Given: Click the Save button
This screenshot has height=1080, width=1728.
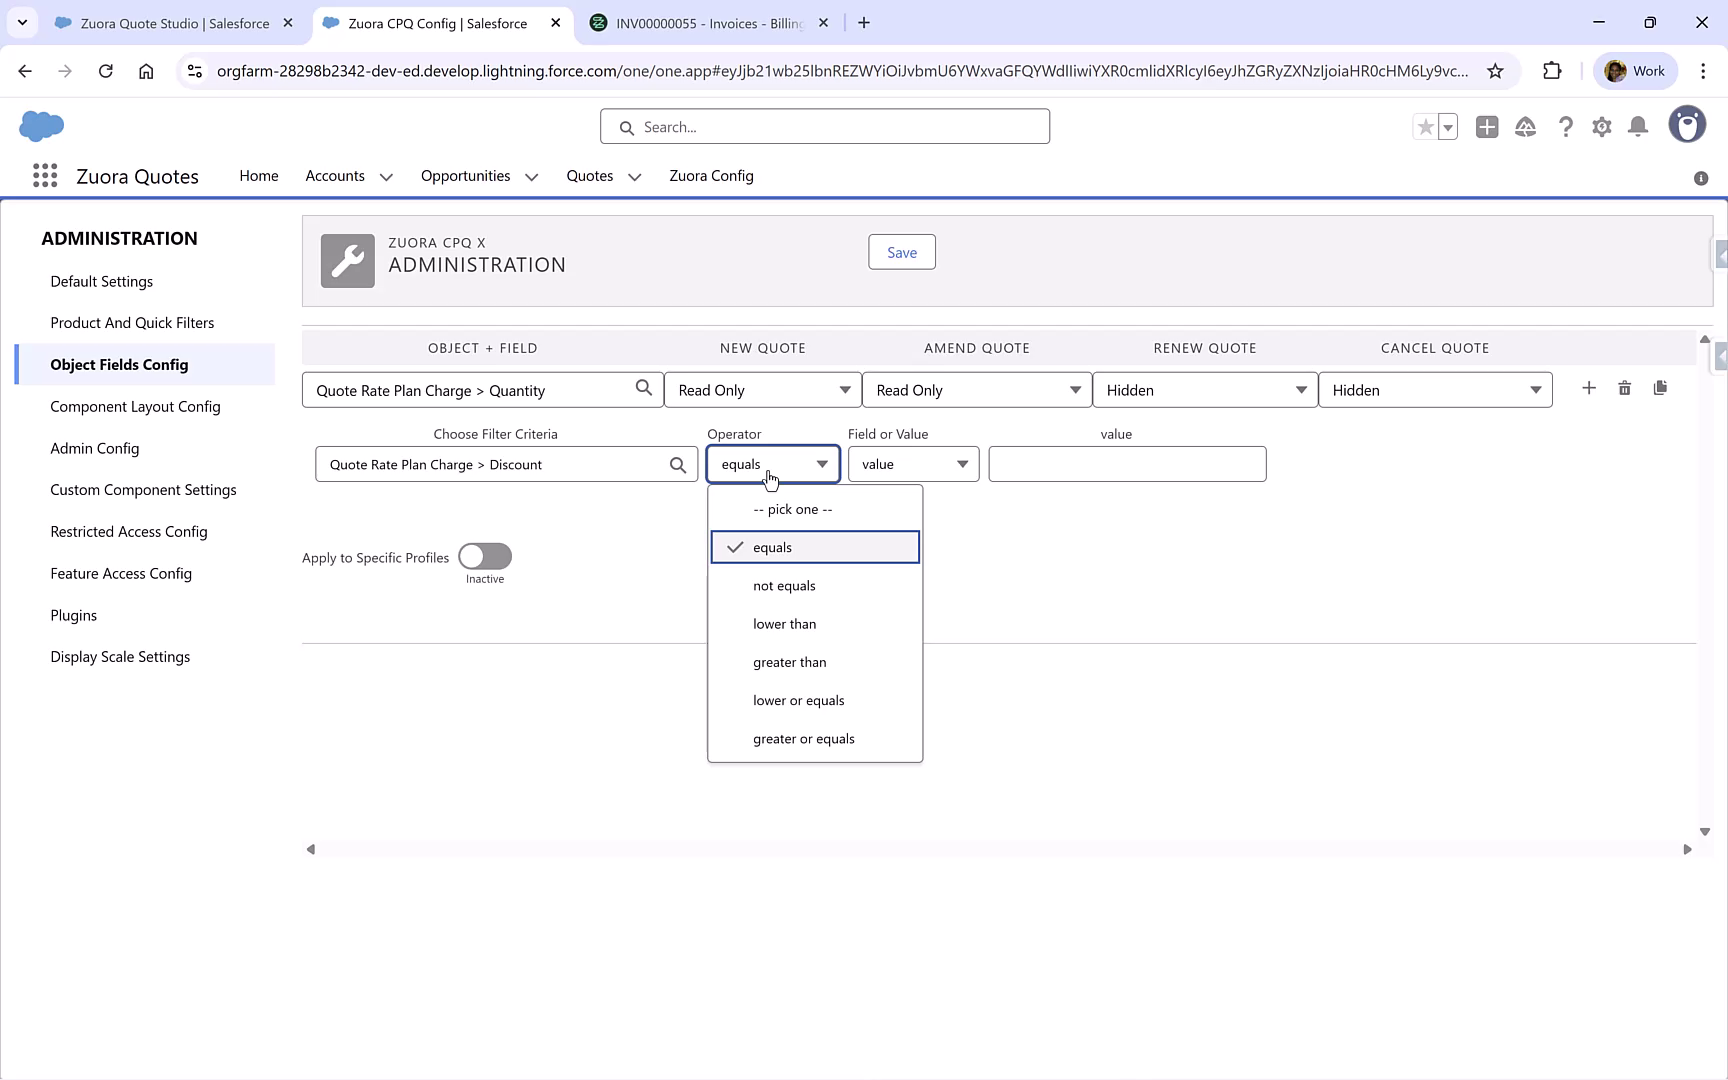Looking at the screenshot, I should pyautogui.click(x=901, y=252).
